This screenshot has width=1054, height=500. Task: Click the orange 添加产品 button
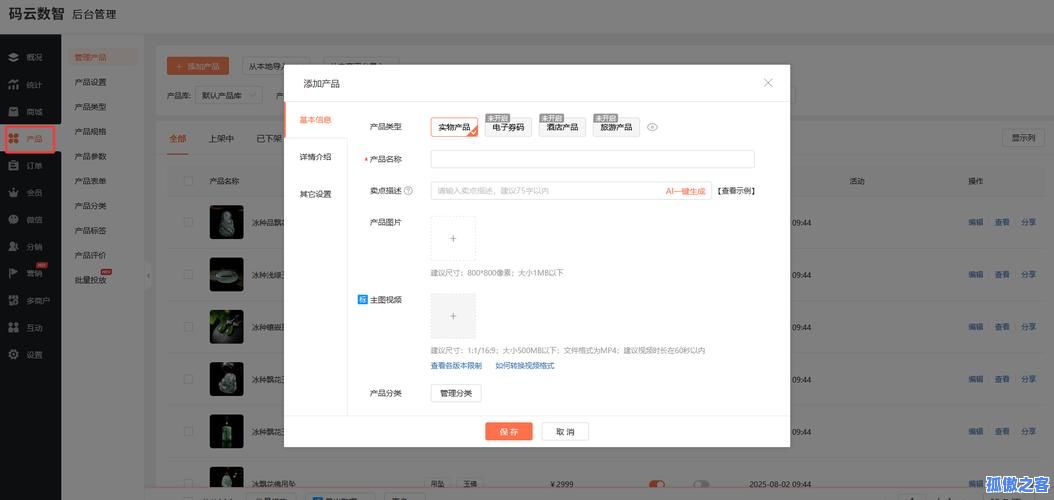click(x=198, y=66)
